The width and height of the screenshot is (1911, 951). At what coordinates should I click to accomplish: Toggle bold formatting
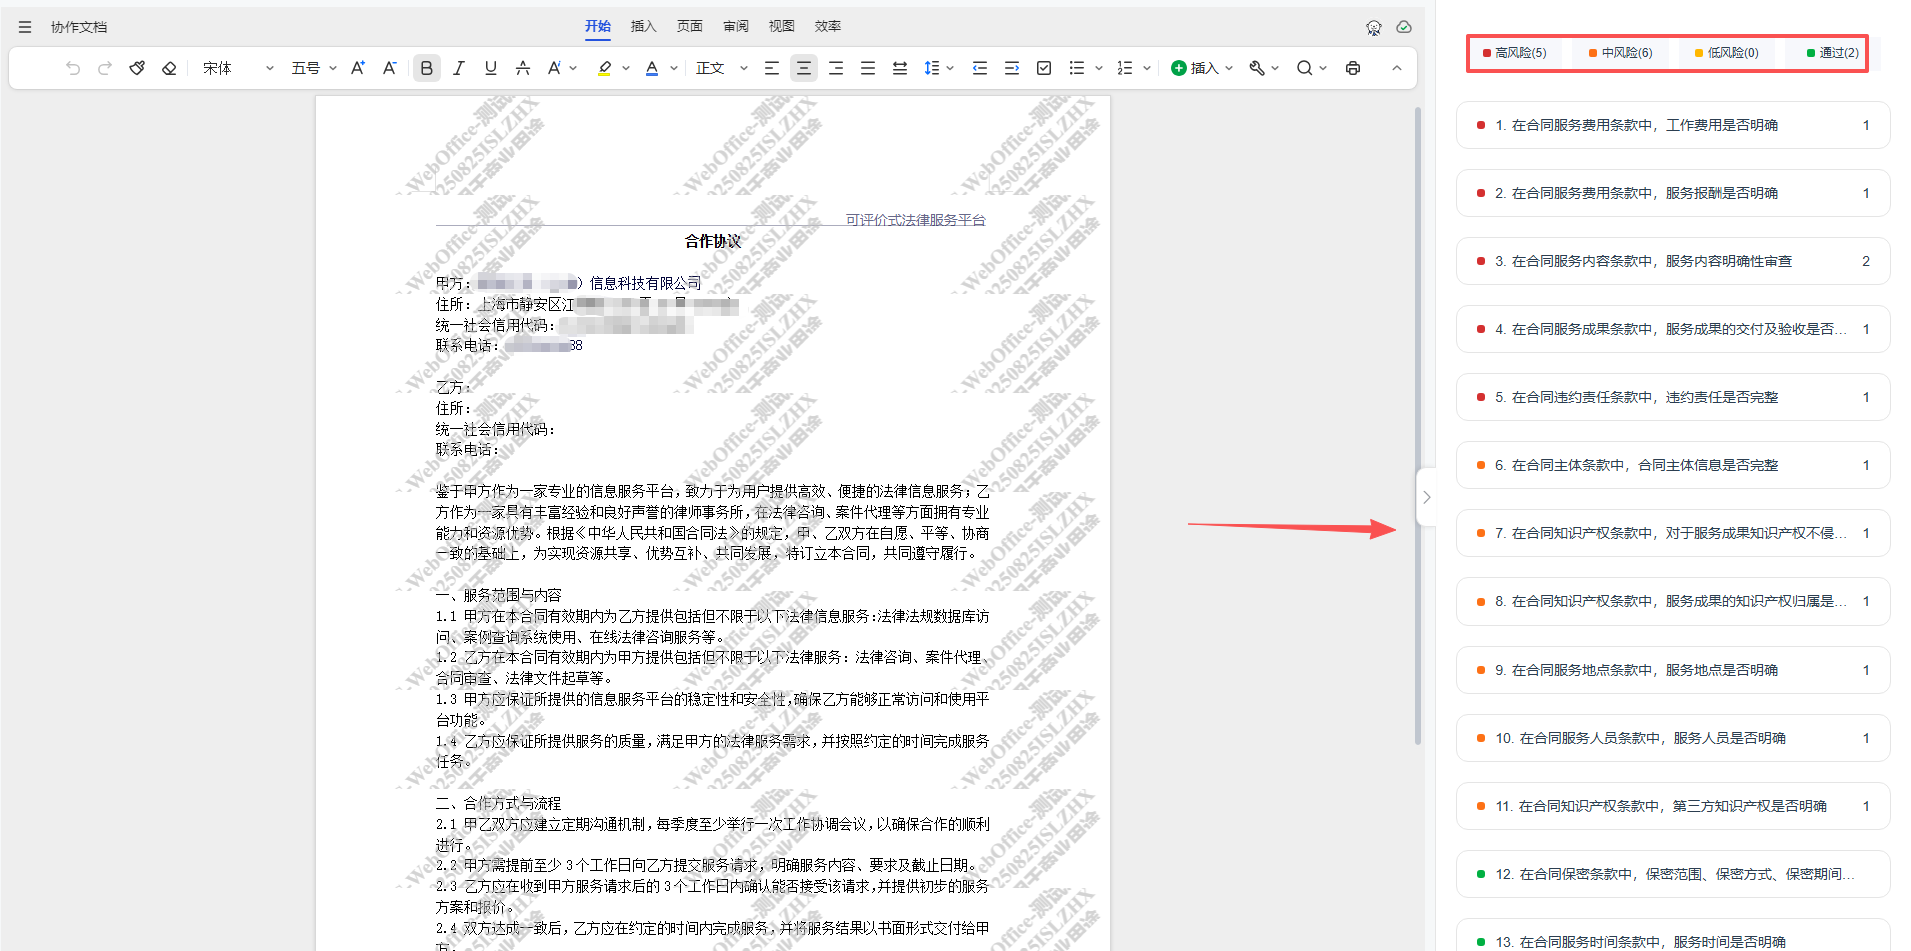click(x=427, y=68)
